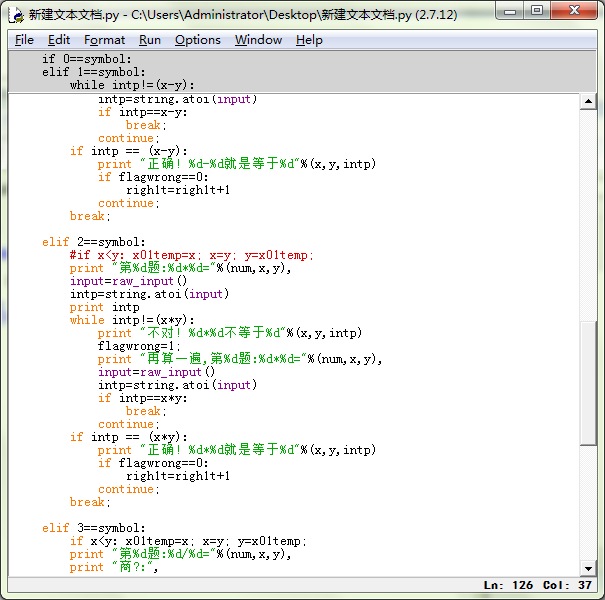Click 'if 0==symbol:' in the context header

click(x=87, y=59)
